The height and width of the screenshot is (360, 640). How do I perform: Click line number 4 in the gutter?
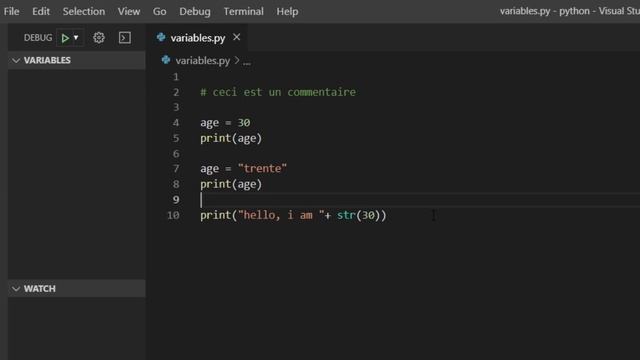coord(176,123)
